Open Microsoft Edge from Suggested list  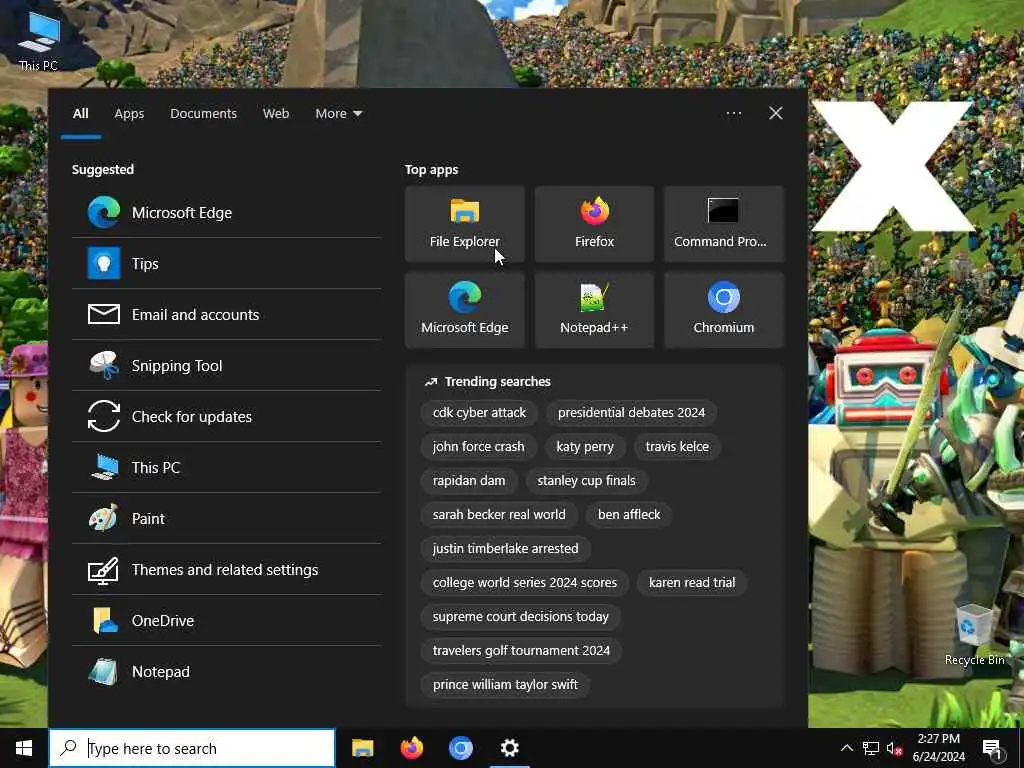click(227, 212)
